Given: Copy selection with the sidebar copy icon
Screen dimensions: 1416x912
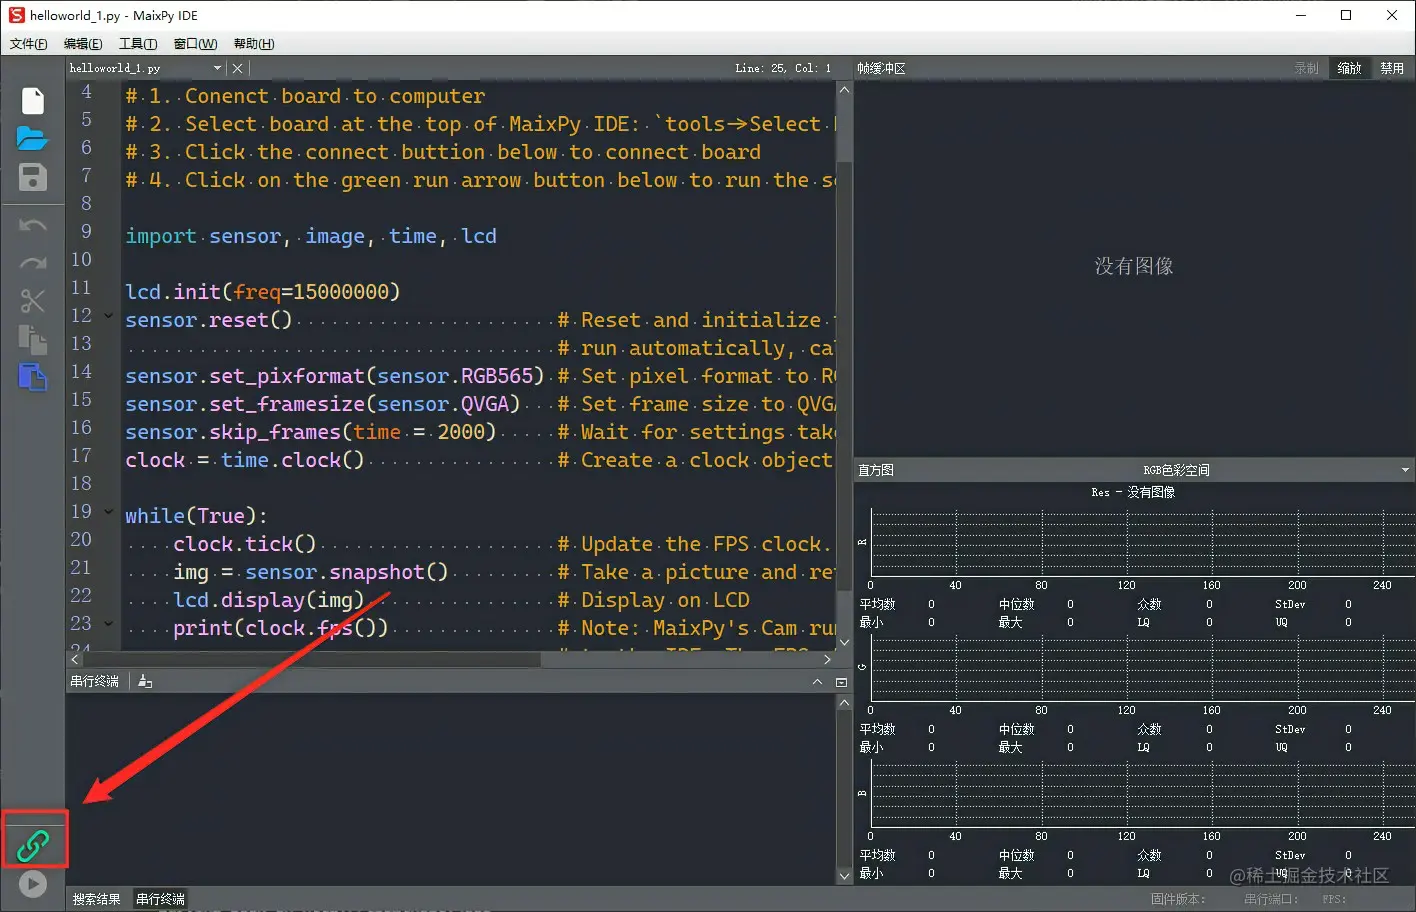Looking at the screenshot, I should (x=33, y=339).
